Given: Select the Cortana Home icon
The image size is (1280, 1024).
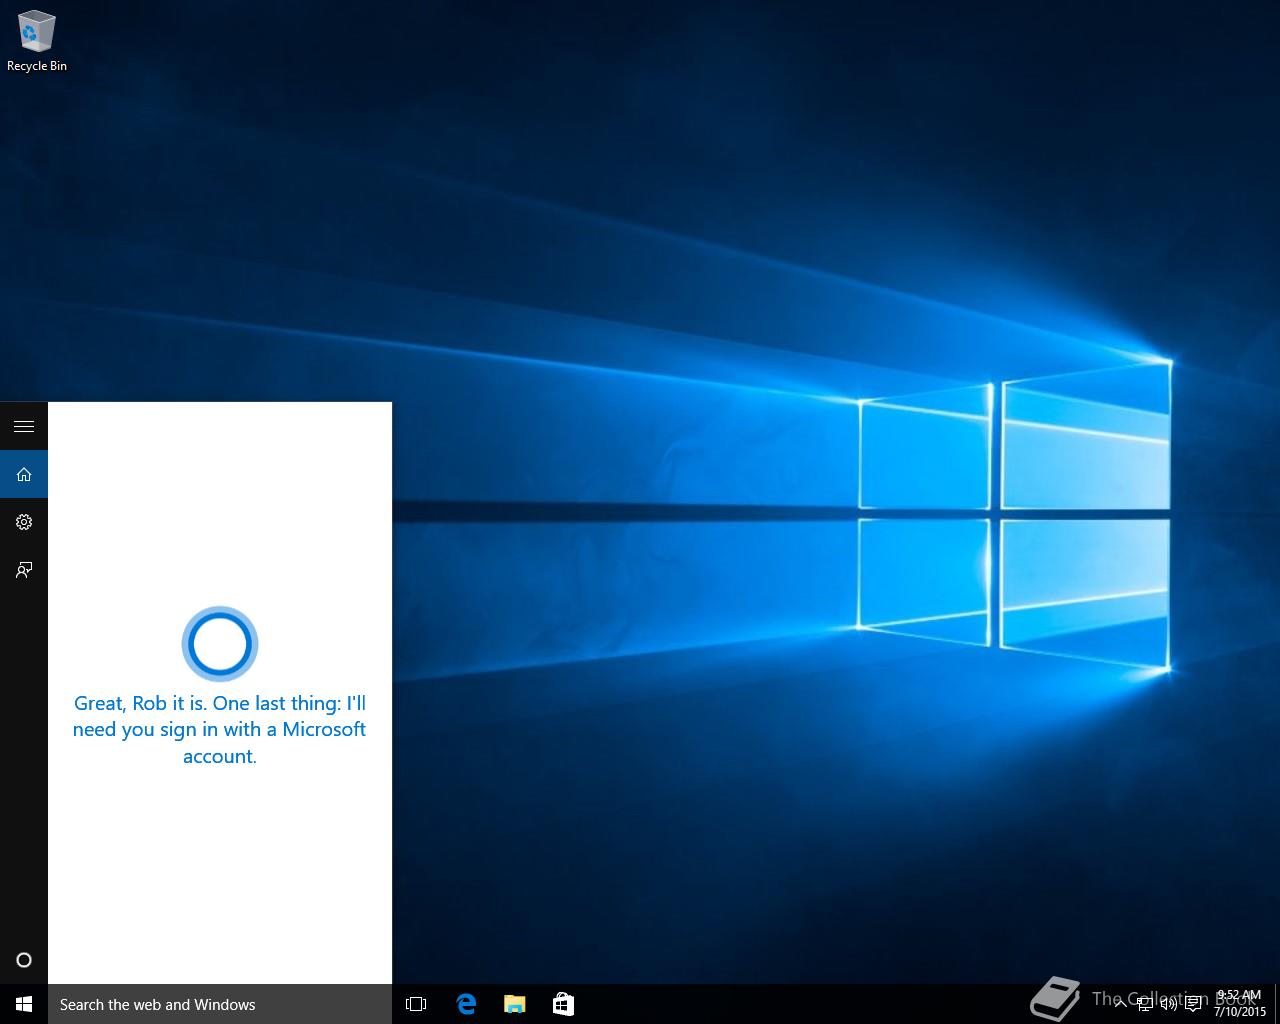Looking at the screenshot, I should pyautogui.click(x=24, y=474).
